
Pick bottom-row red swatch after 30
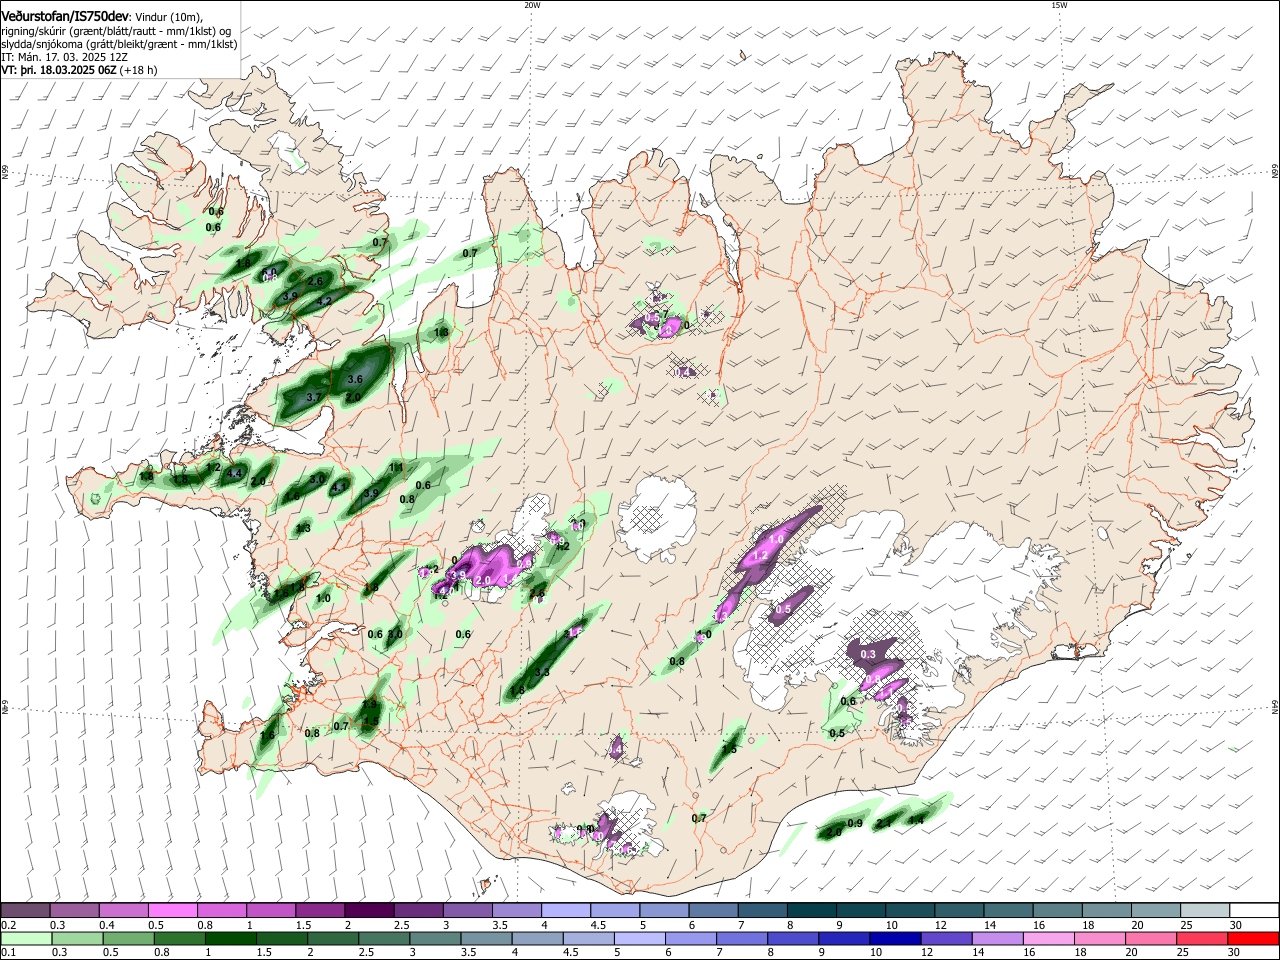coord(1254,938)
